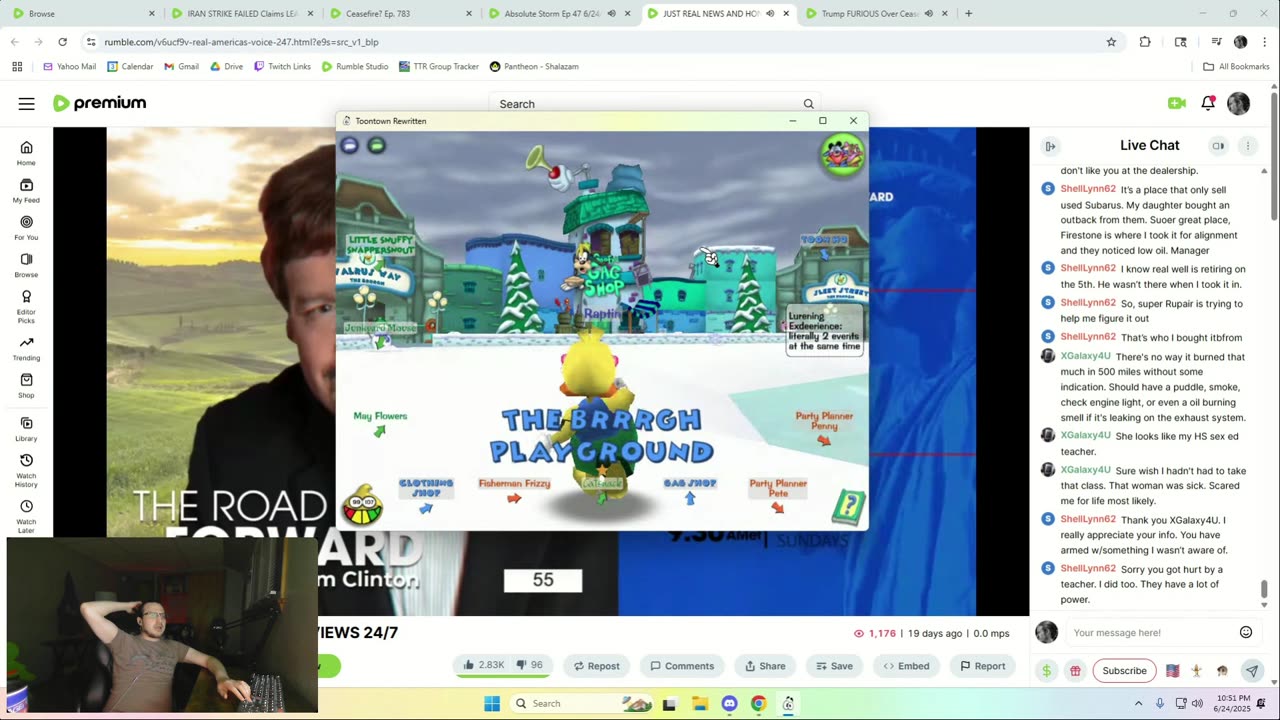Open Twitch Links bookmark folder
The height and width of the screenshot is (720, 1280).
(x=282, y=66)
